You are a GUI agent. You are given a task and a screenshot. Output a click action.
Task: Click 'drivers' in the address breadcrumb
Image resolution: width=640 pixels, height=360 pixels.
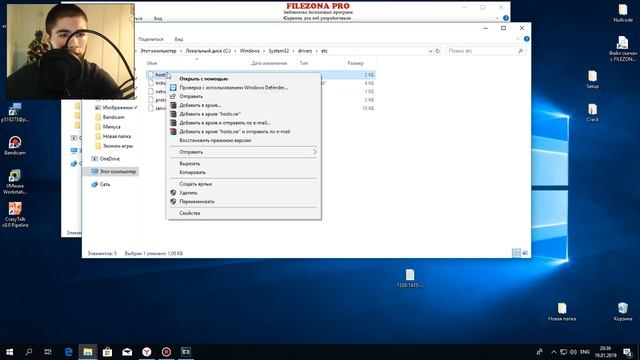point(305,51)
